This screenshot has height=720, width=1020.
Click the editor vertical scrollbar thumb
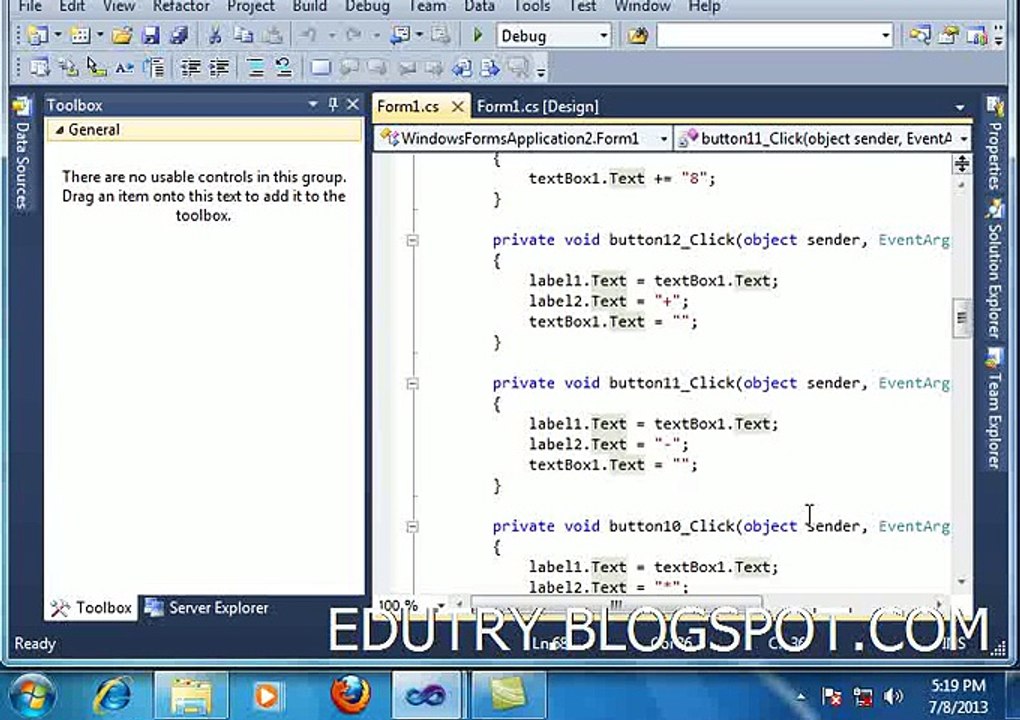click(961, 318)
